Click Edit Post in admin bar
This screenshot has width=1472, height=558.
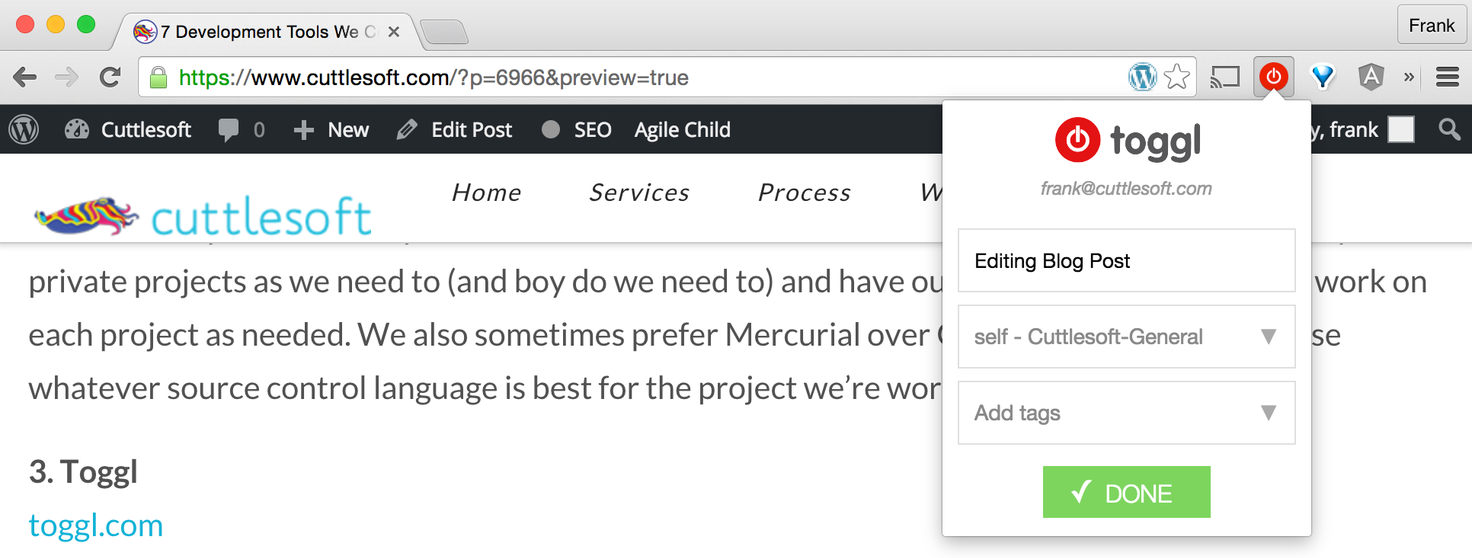[455, 130]
